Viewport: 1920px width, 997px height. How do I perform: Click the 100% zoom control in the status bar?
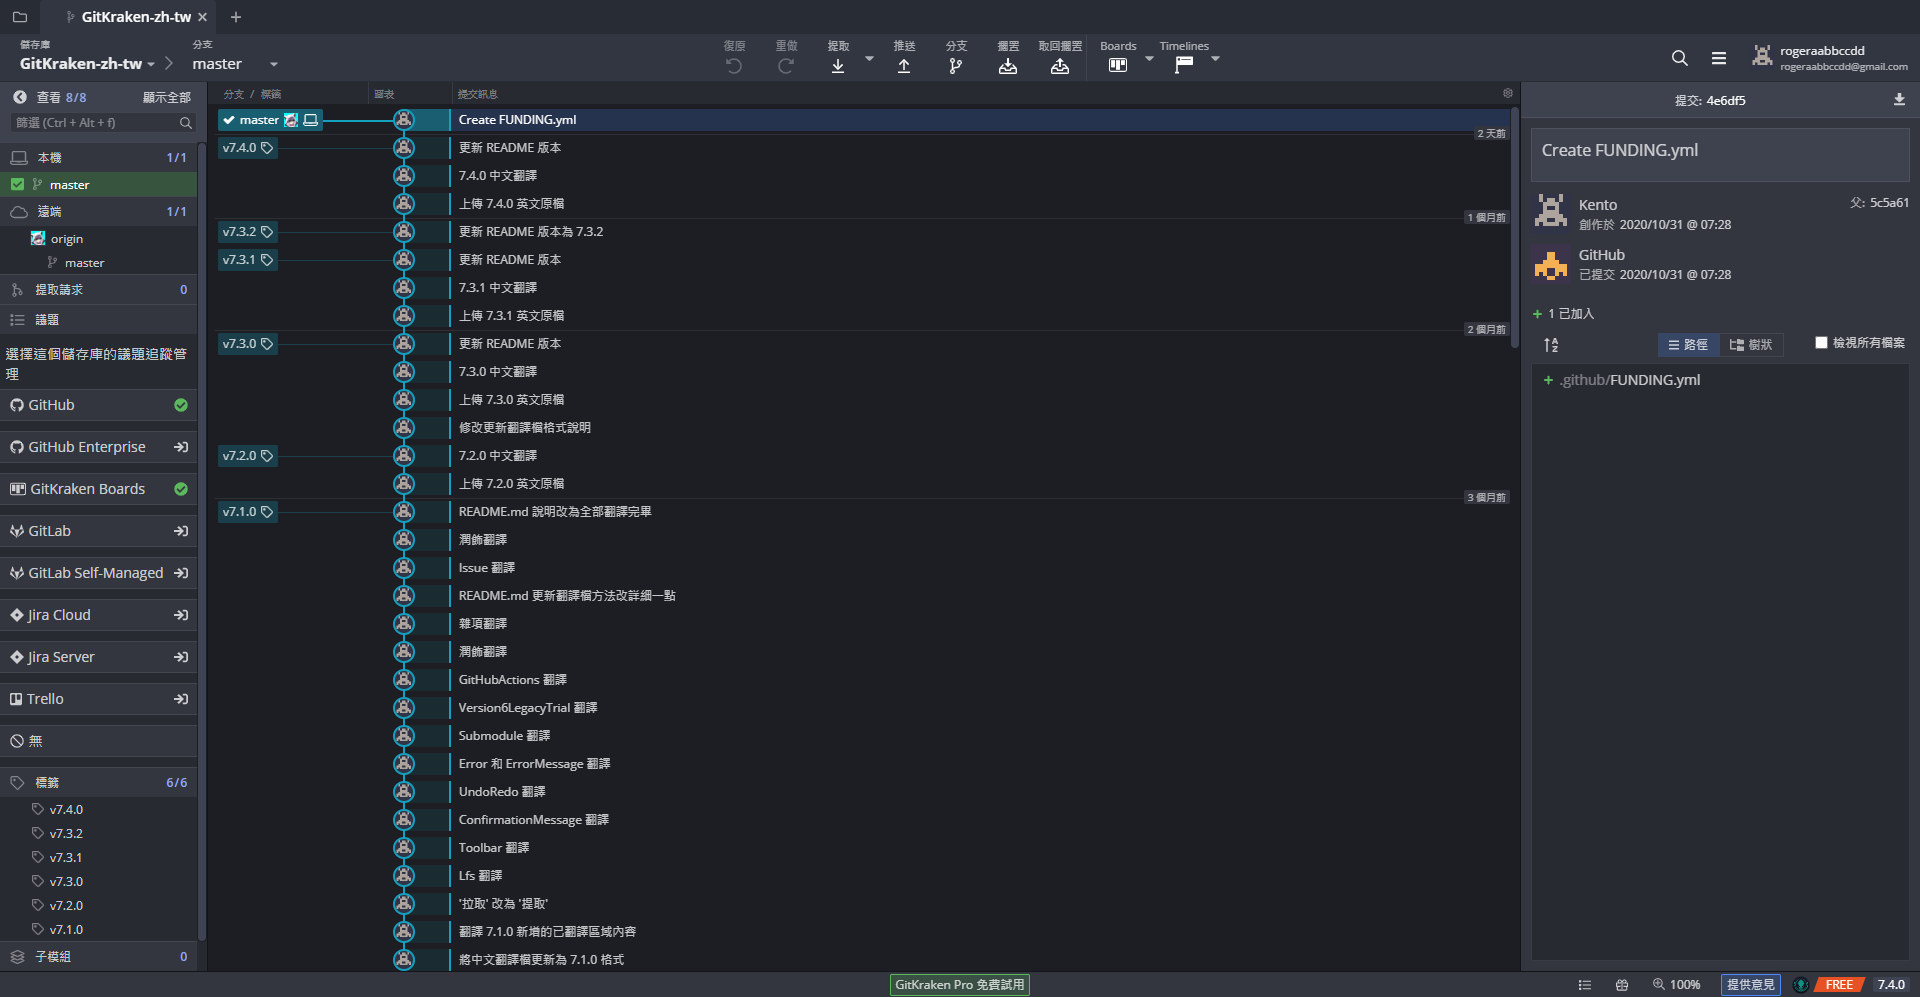point(1677,985)
